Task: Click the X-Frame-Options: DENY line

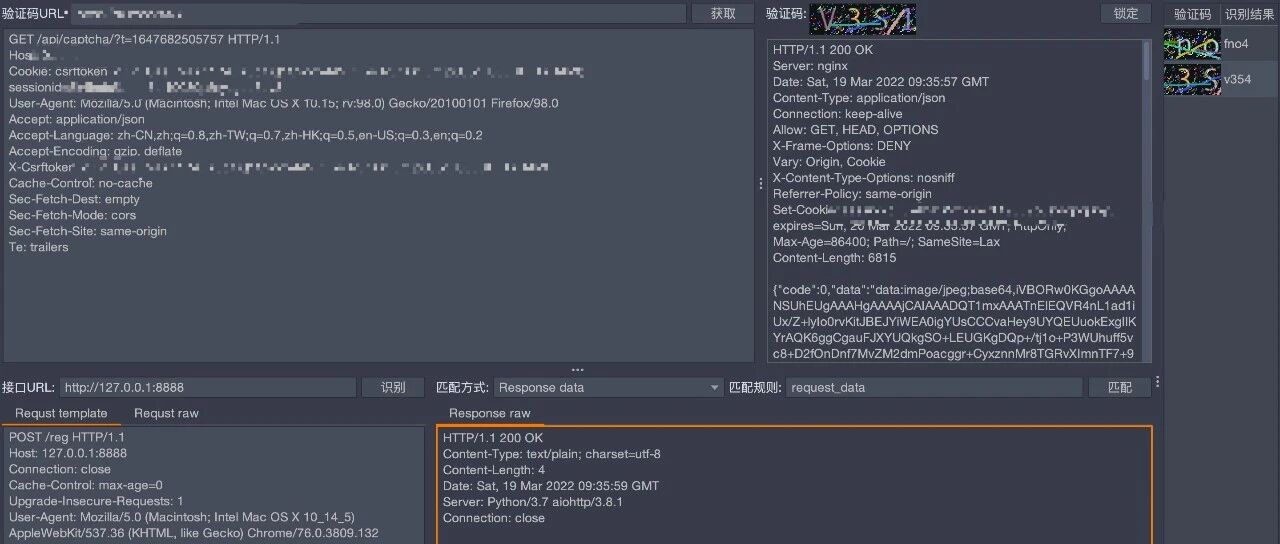Action: [842, 146]
